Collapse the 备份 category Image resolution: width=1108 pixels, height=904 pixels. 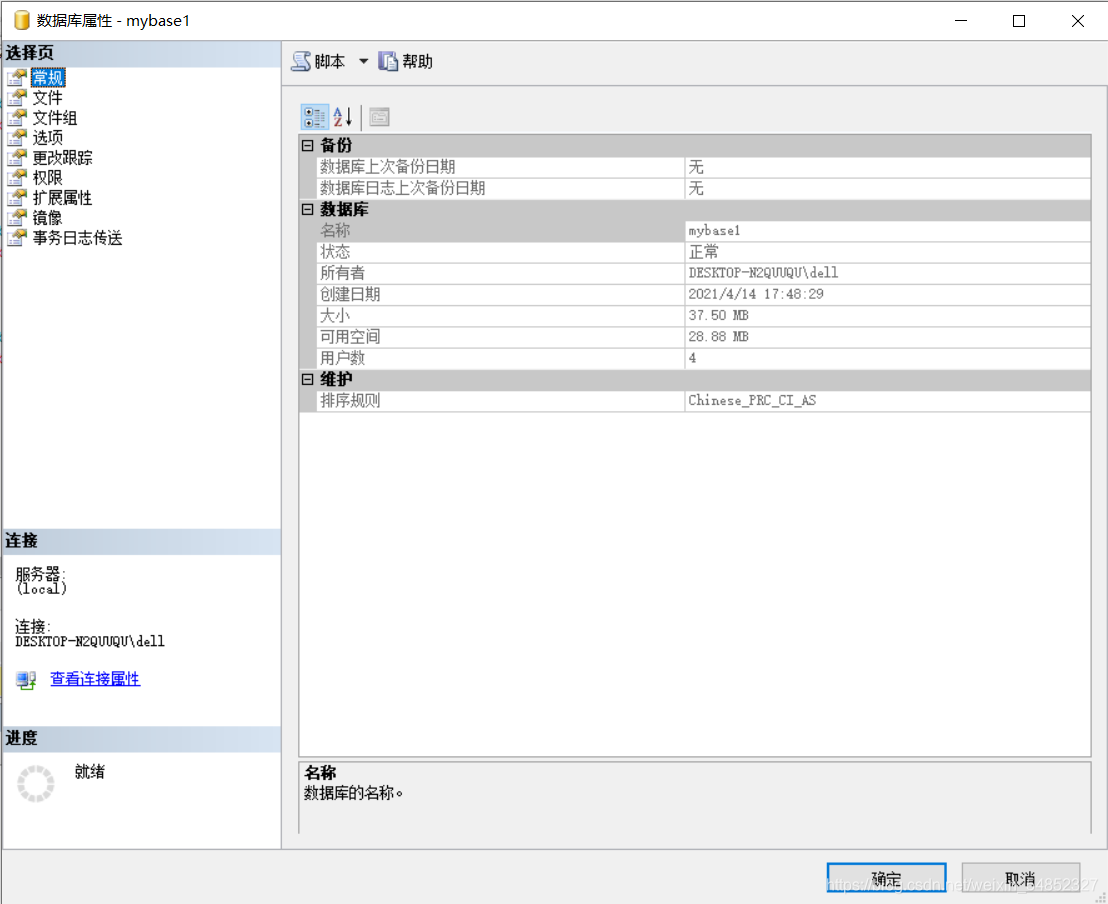307,146
